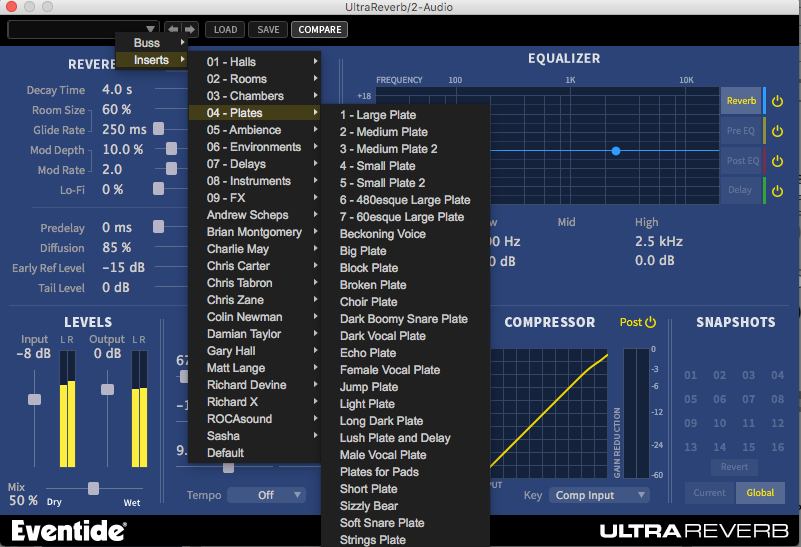Expand the Inserts preset submenu
This screenshot has width=801, height=547.
tap(152, 60)
